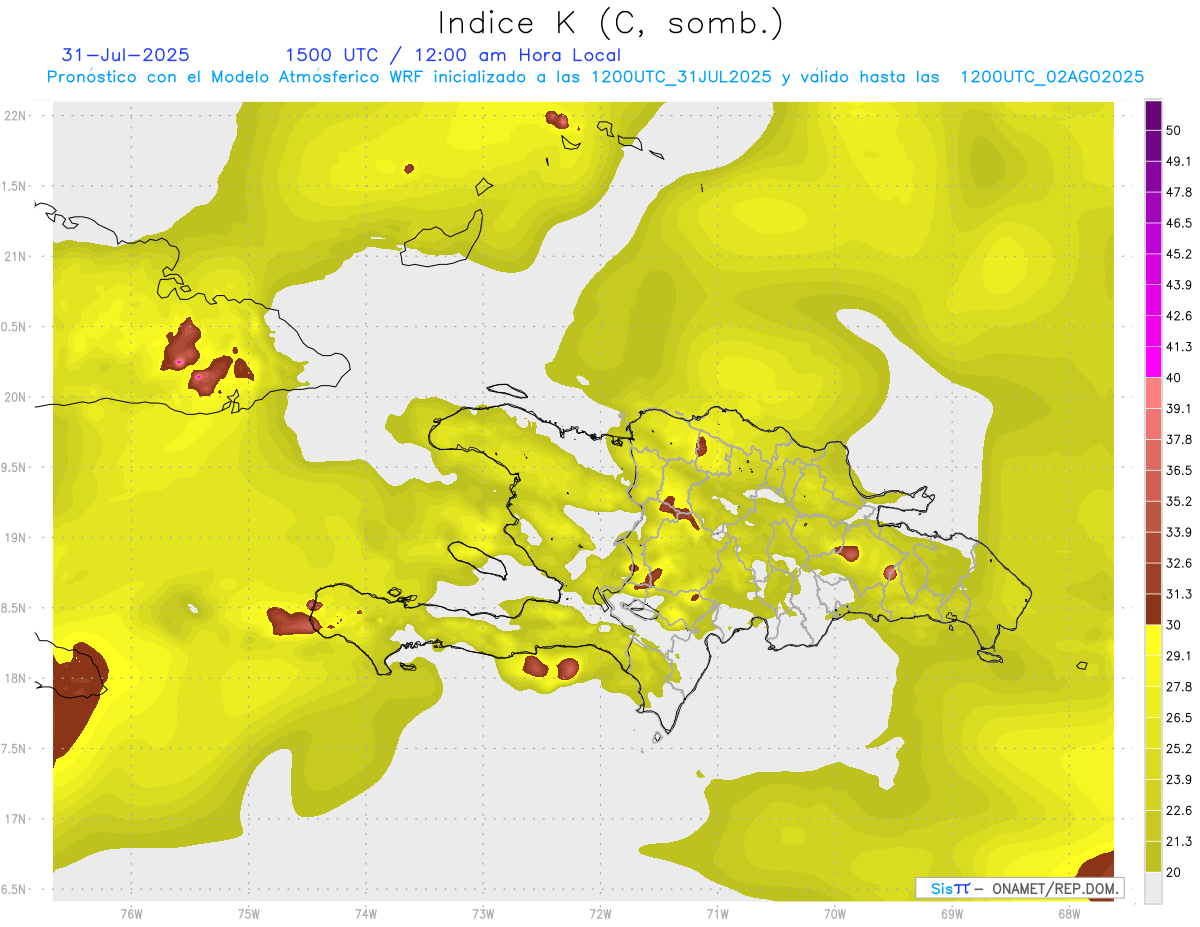Click the "72W" longitude label
The width and height of the screenshot is (1200, 927).
(600, 913)
